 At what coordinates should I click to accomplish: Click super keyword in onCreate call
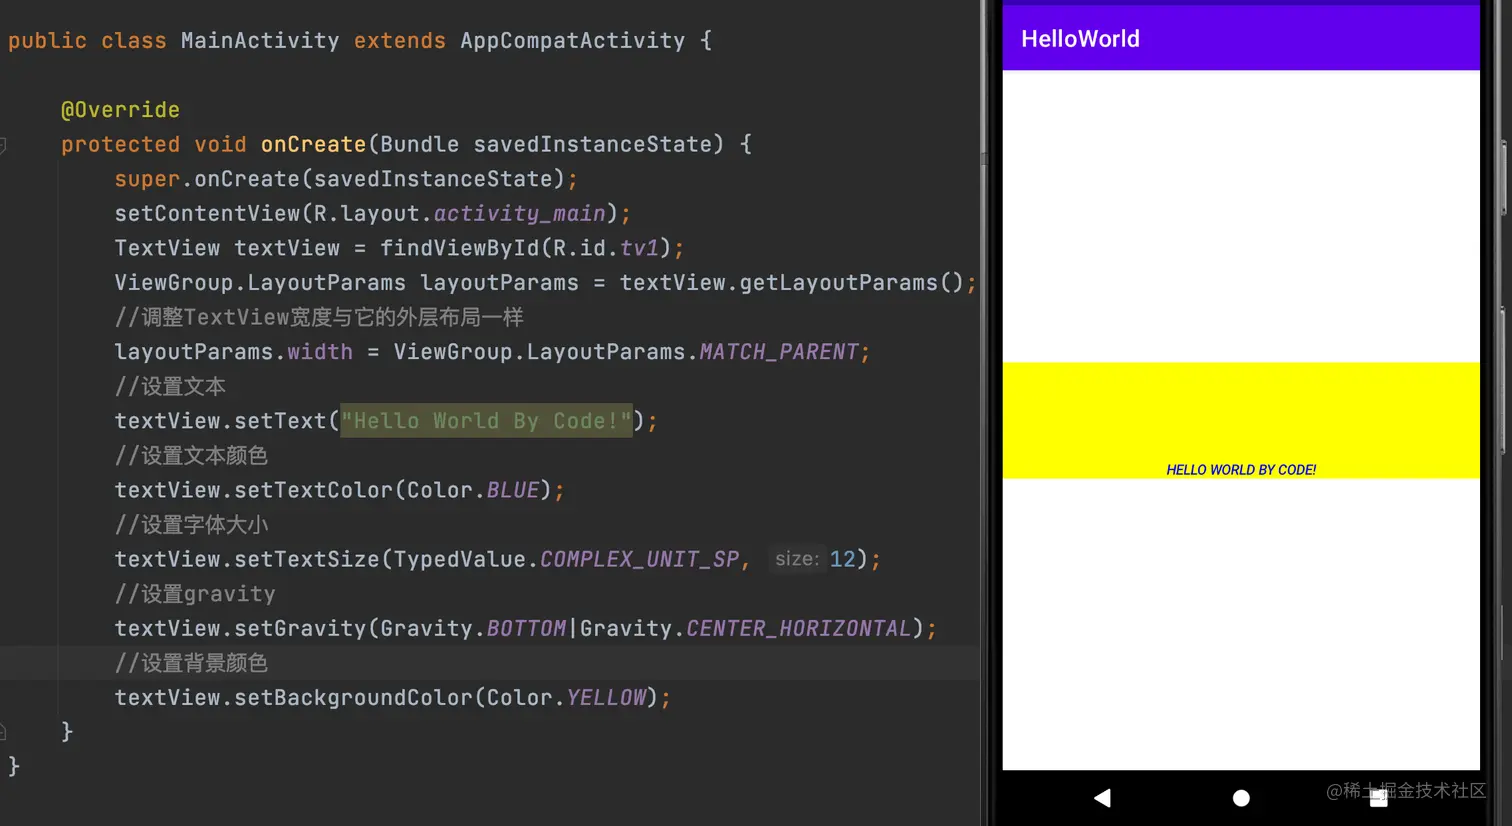(147, 179)
